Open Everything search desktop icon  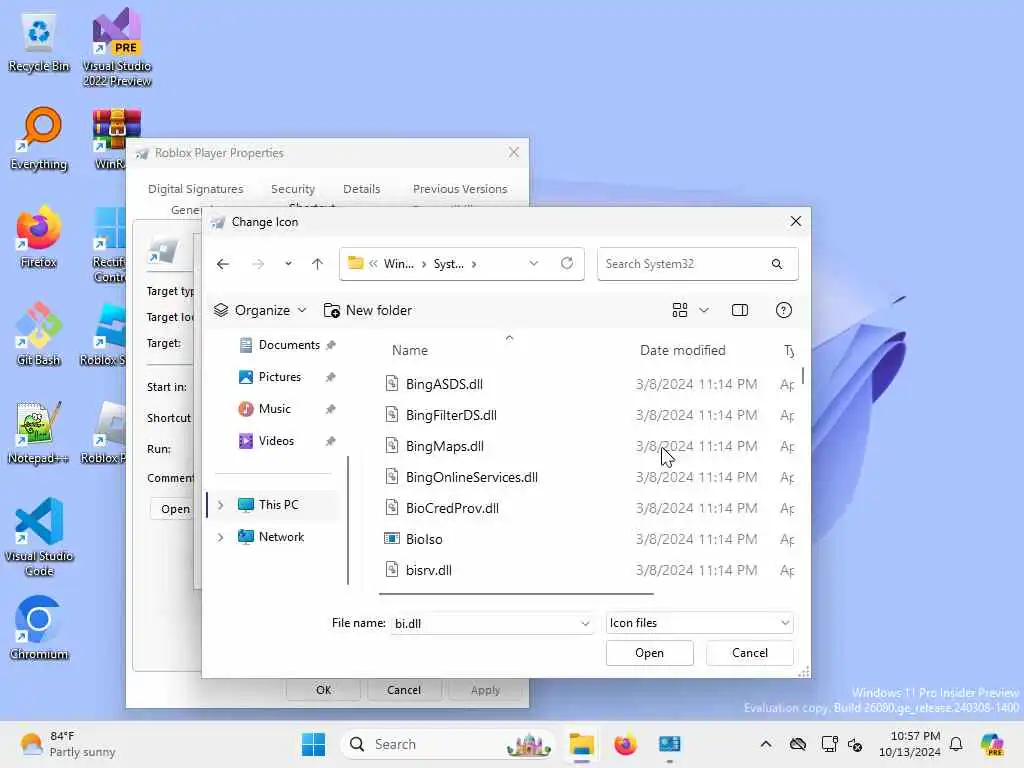pyautogui.click(x=39, y=139)
